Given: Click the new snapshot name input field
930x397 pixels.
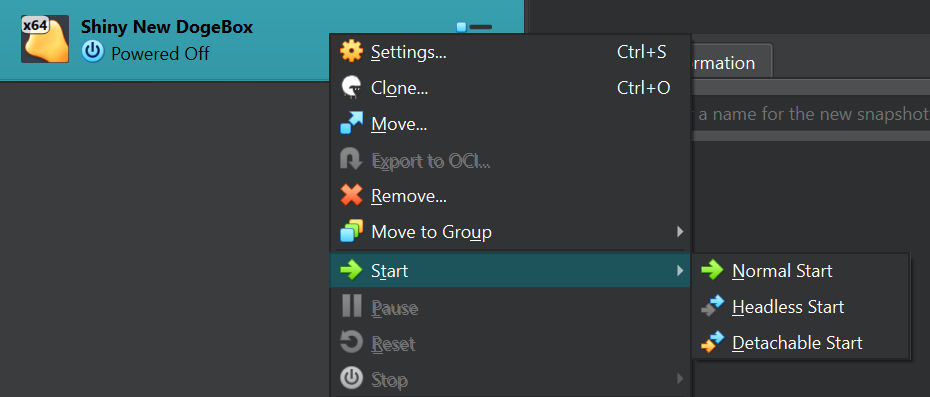Looking at the screenshot, I should tap(810, 113).
